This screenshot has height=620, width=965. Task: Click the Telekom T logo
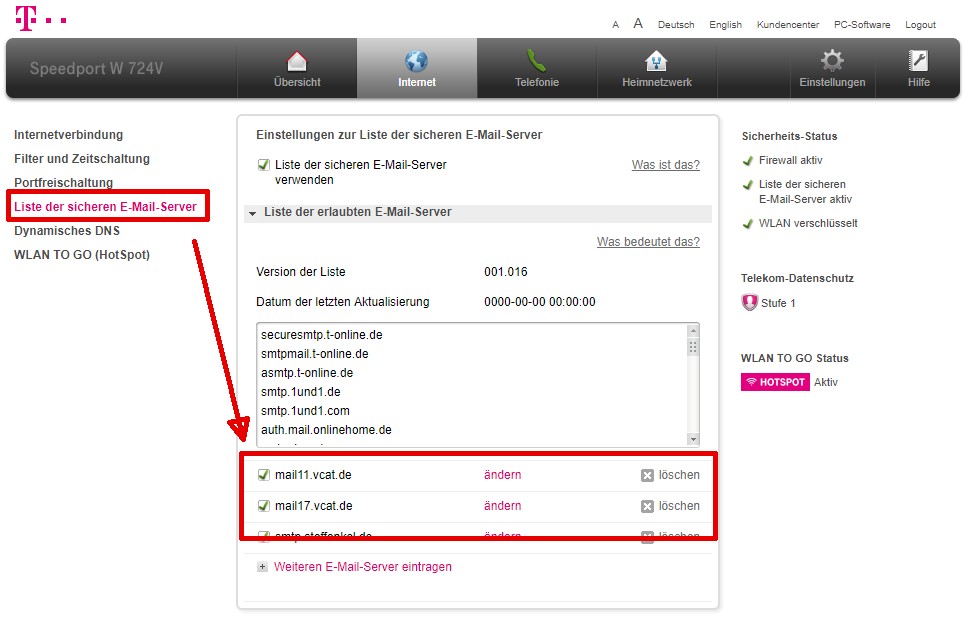(x=27, y=17)
